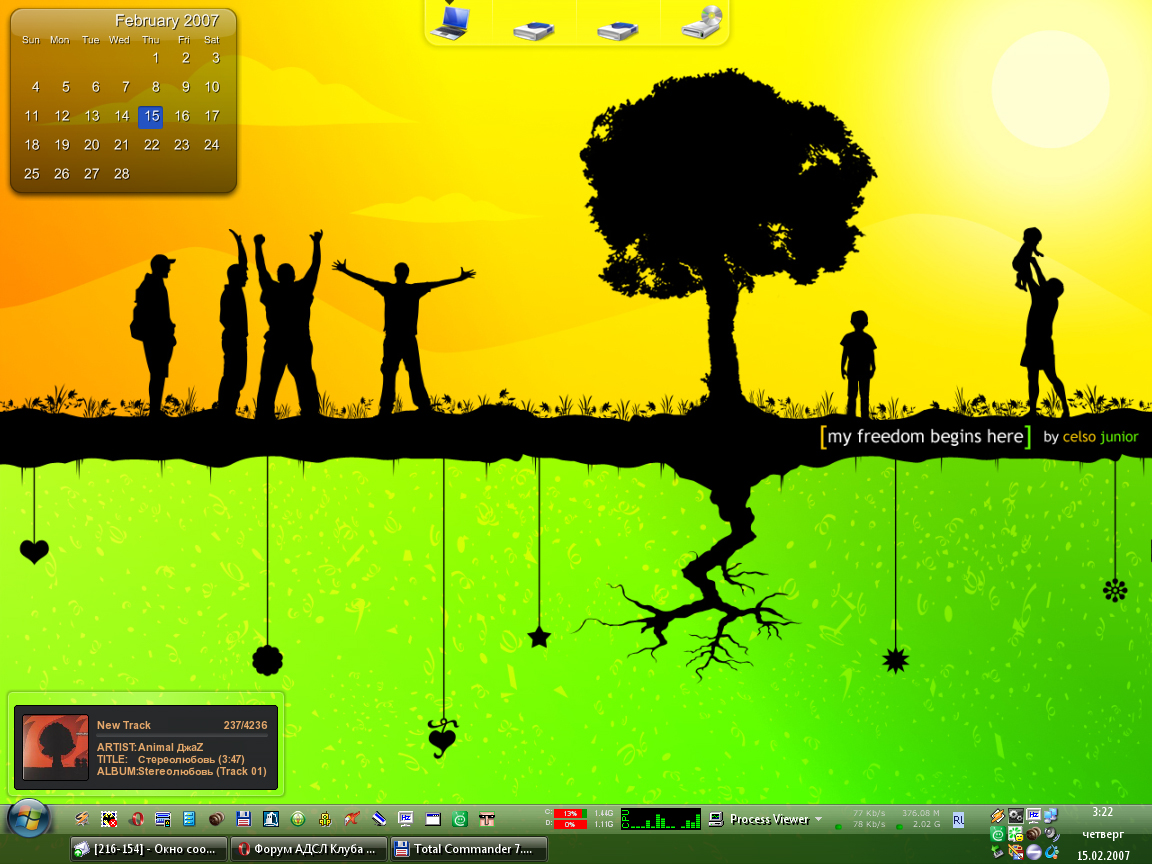
Task: Open the server-with-lock quick launch icon
Action: point(163,818)
